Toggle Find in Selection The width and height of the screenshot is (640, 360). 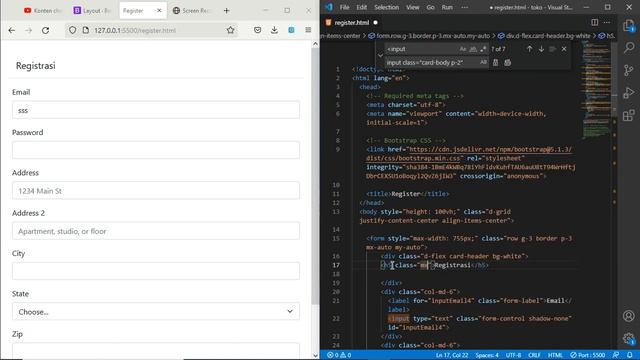553,49
